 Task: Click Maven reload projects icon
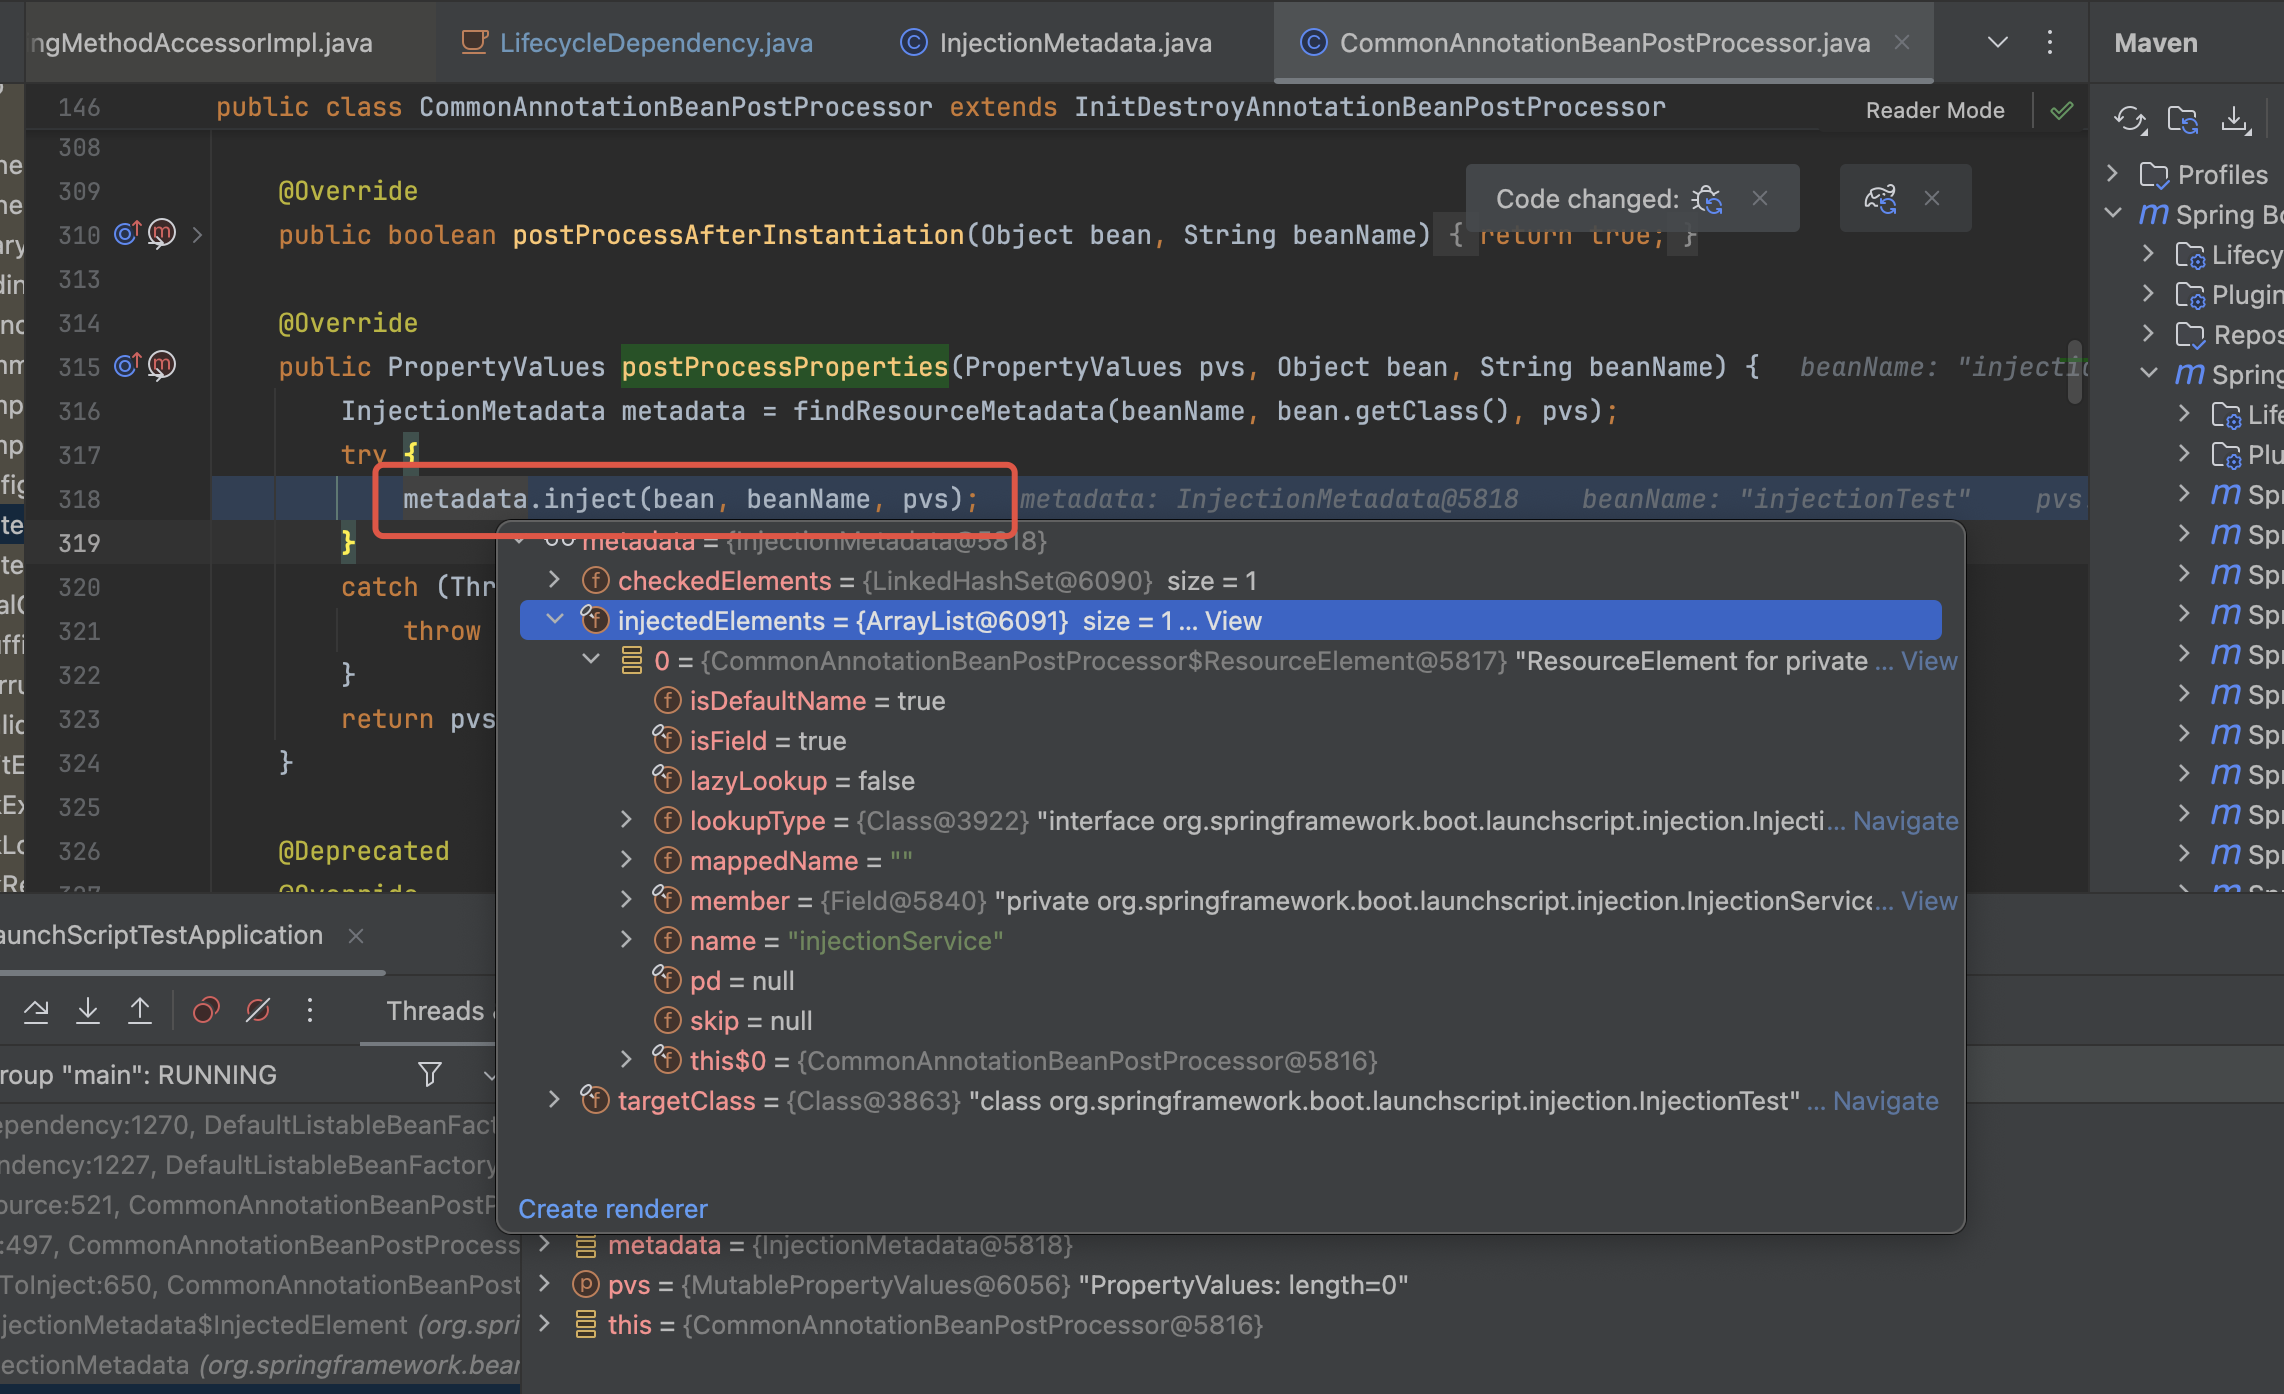[2130, 120]
